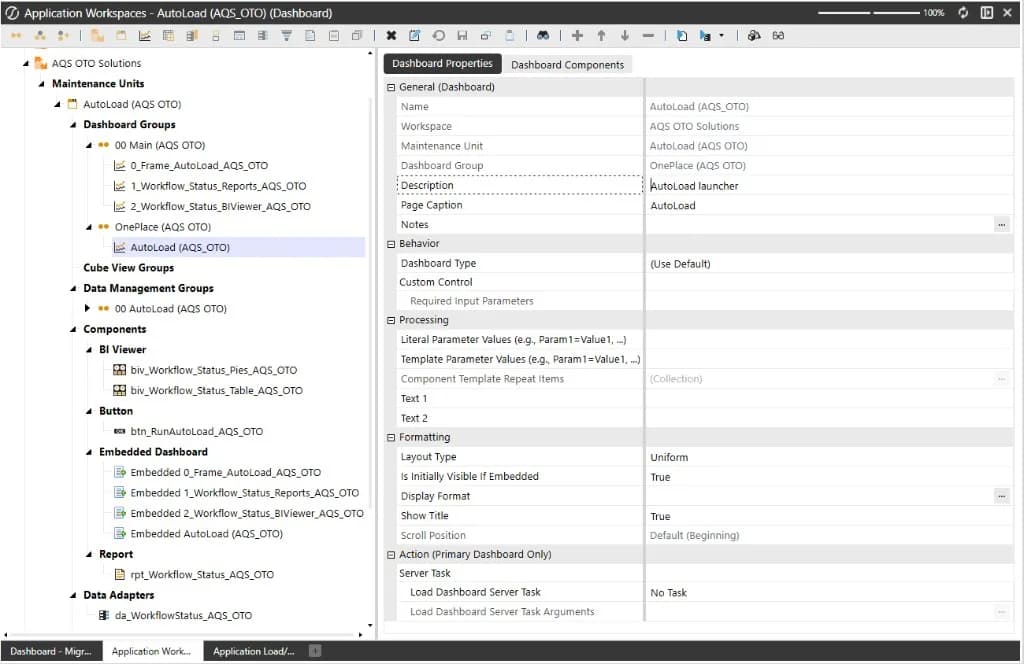
Task: Click the first orange dots toolbar icon
Action: tap(16, 36)
